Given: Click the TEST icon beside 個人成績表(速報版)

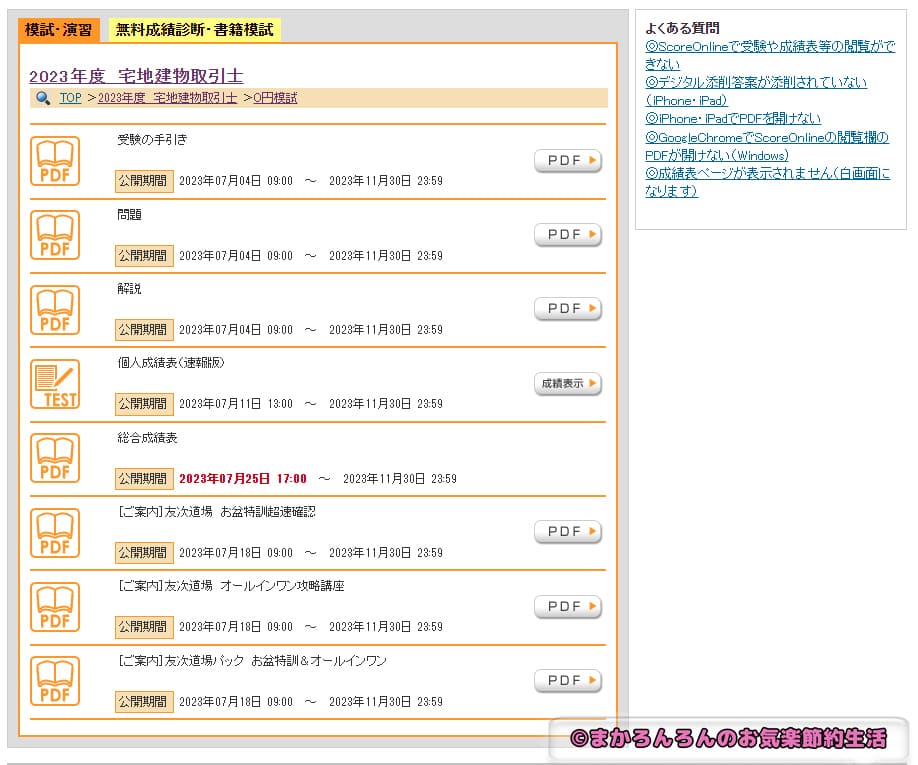Looking at the screenshot, I should (x=55, y=384).
